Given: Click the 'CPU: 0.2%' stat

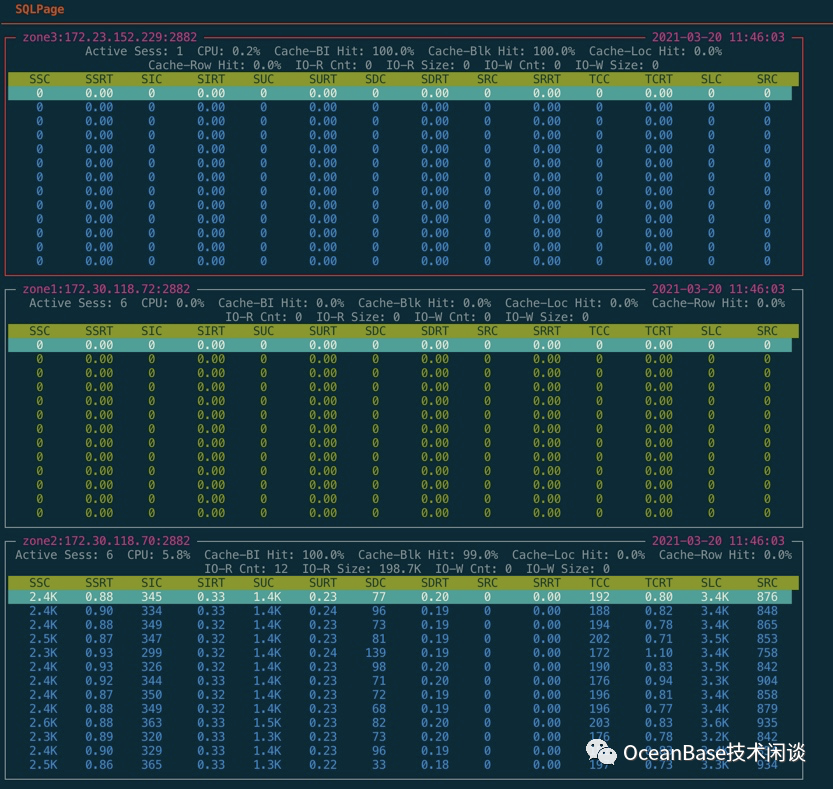Looking at the screenshot, I should 229,51.
